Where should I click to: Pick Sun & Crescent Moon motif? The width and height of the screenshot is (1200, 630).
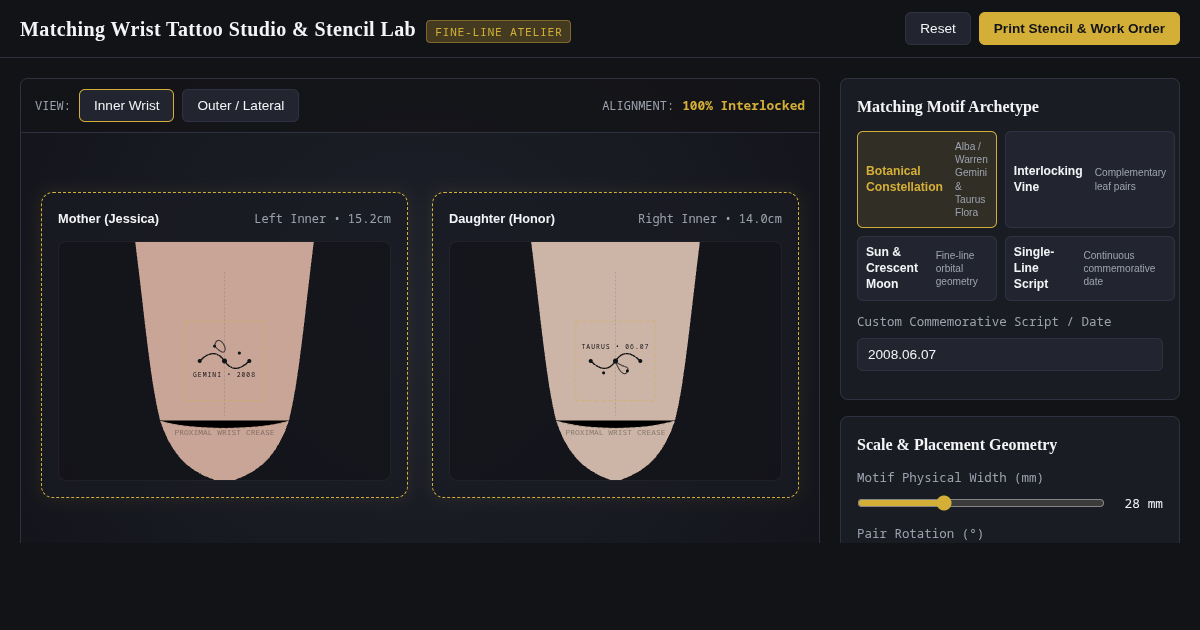tap(927, 268)
